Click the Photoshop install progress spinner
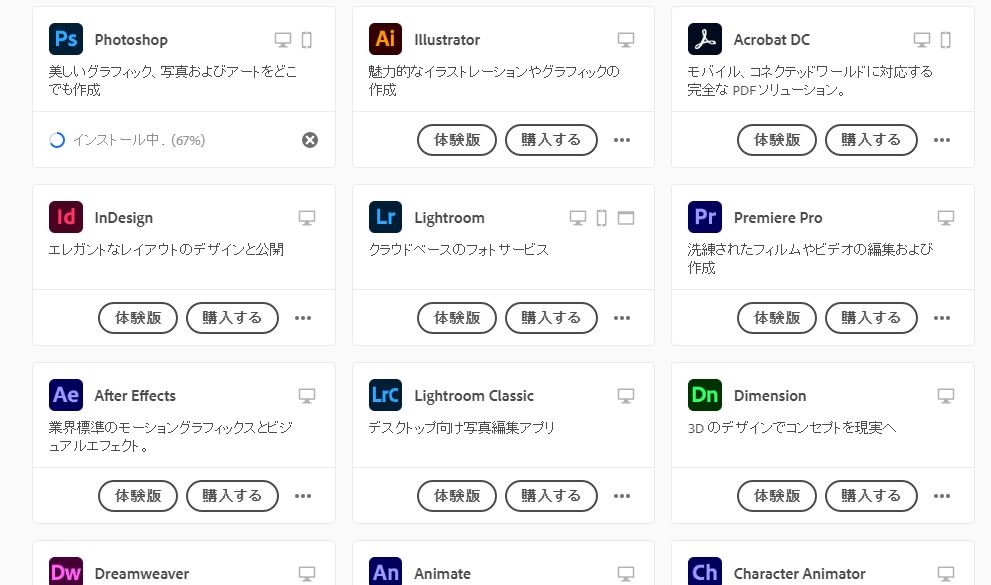This screenshot has height=585, width=991. pos(57,140)
